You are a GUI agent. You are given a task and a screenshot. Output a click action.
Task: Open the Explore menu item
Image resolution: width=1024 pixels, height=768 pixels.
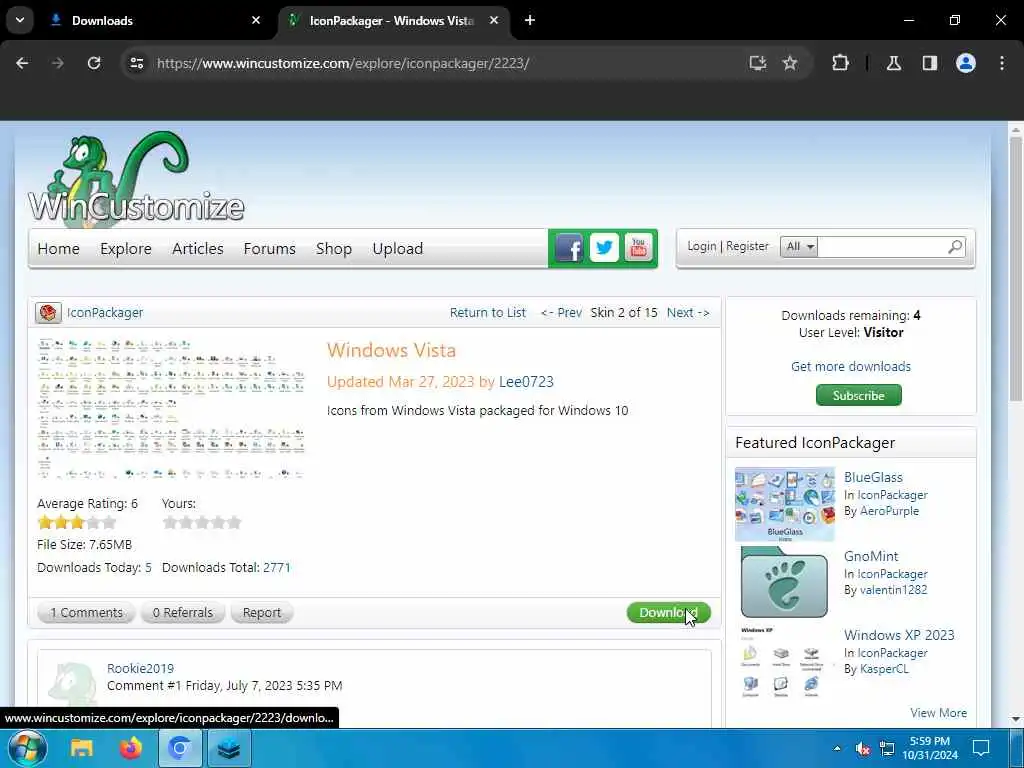point(126,249)
